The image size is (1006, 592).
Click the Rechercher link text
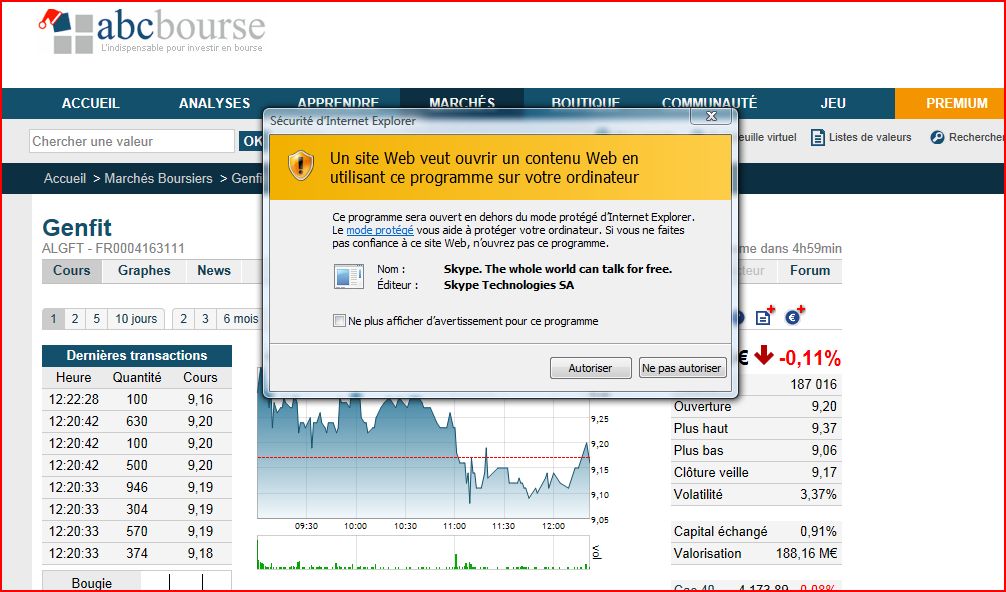click(976, 137)
